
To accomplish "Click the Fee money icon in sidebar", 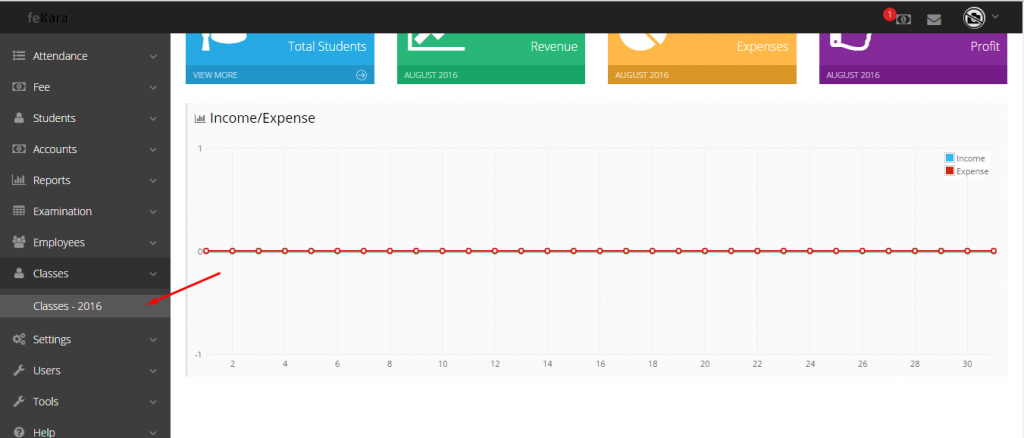I will click(19, 87).
